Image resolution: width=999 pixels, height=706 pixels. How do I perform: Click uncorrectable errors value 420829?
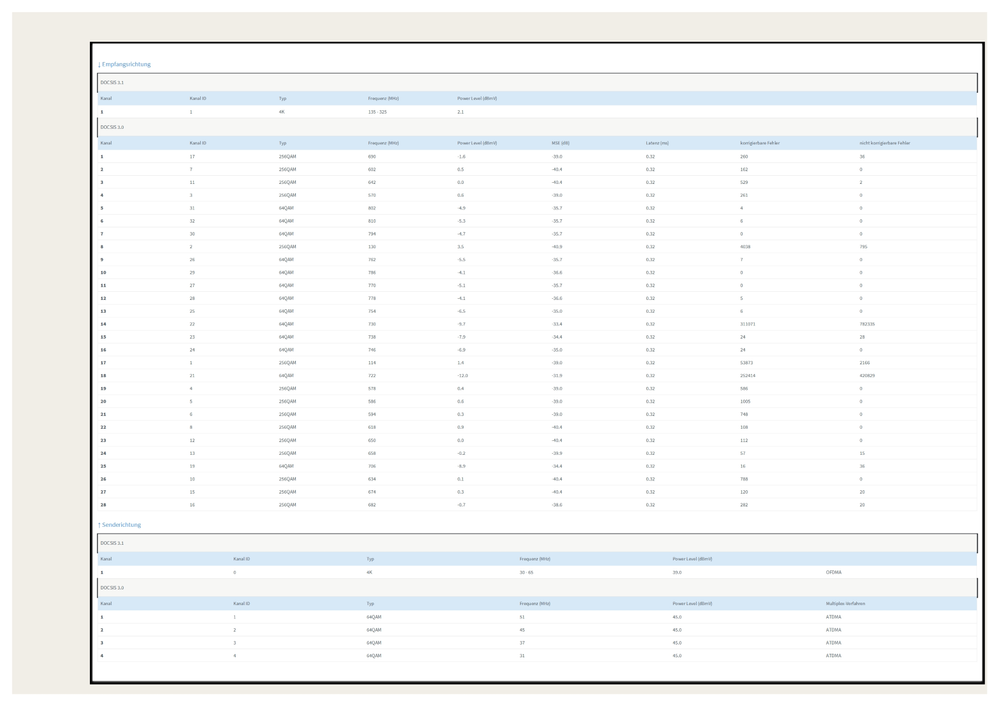click(x=866, y=376)
